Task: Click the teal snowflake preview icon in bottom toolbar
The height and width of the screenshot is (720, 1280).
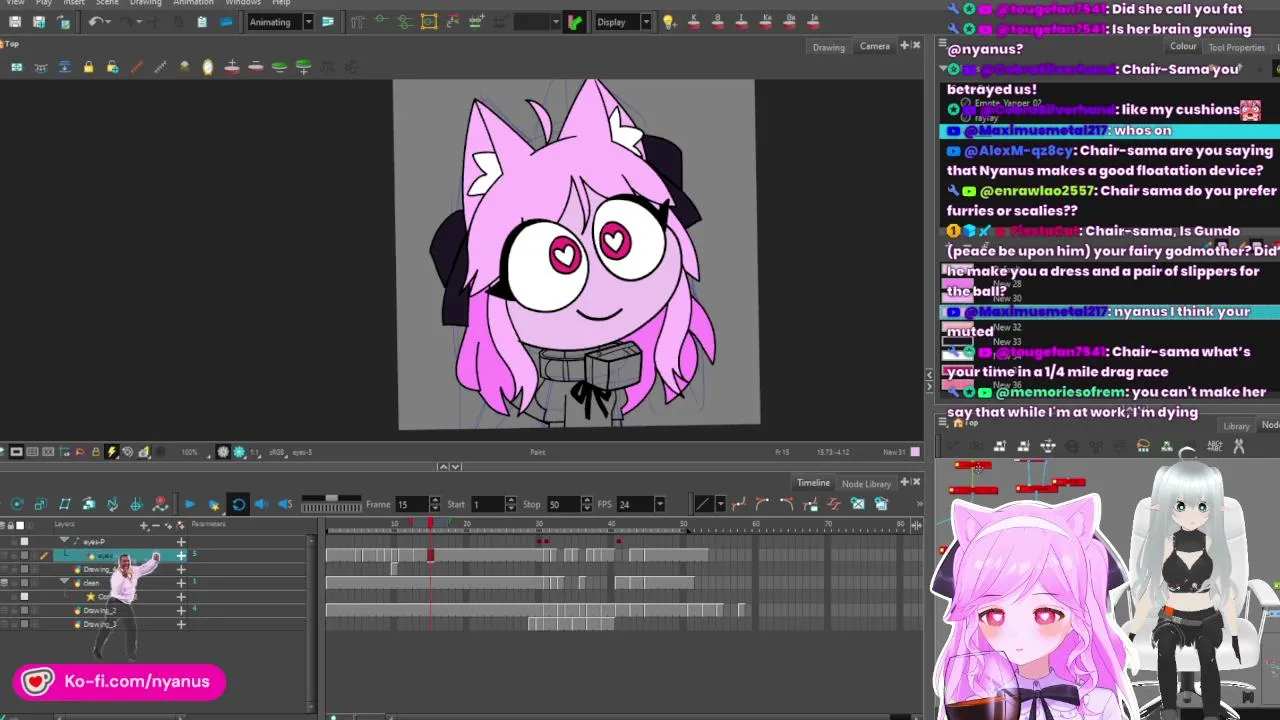Action: point(239,452)
